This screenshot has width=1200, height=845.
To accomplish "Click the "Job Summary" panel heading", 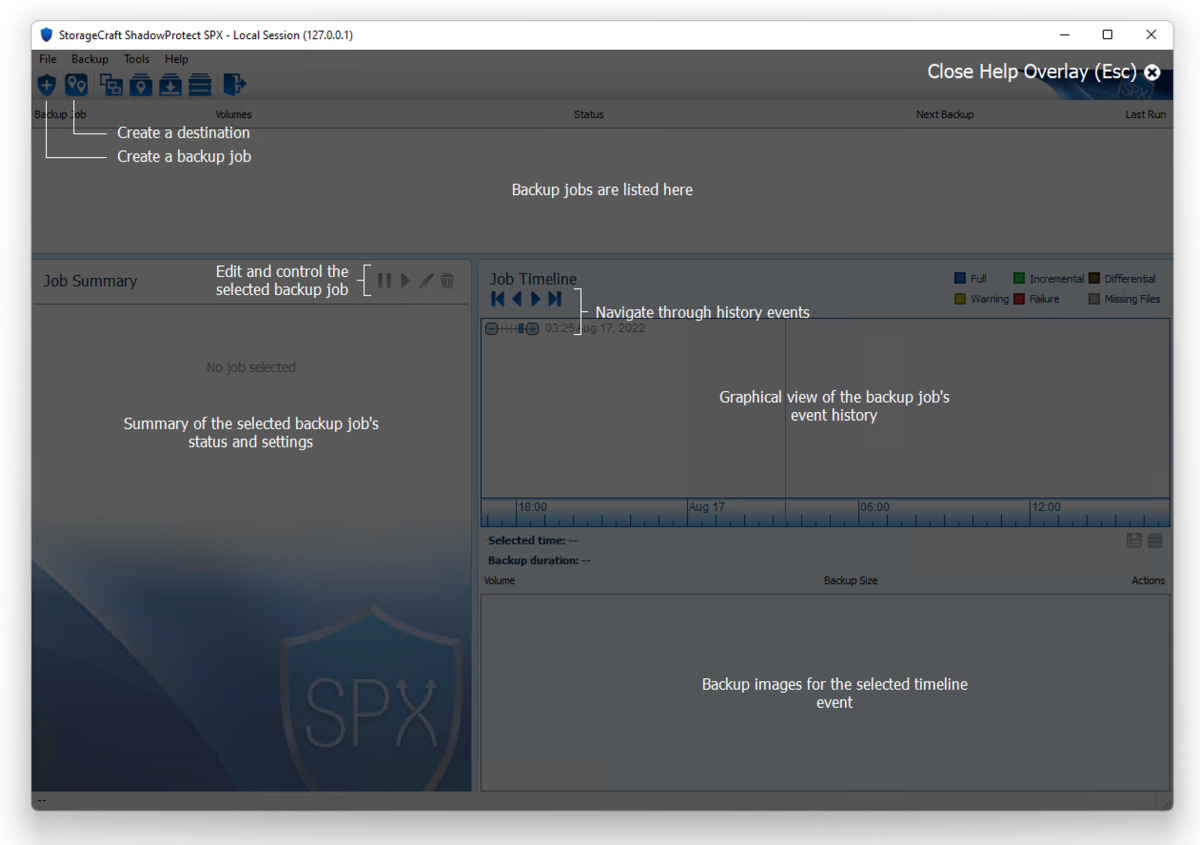I will 90,282.
